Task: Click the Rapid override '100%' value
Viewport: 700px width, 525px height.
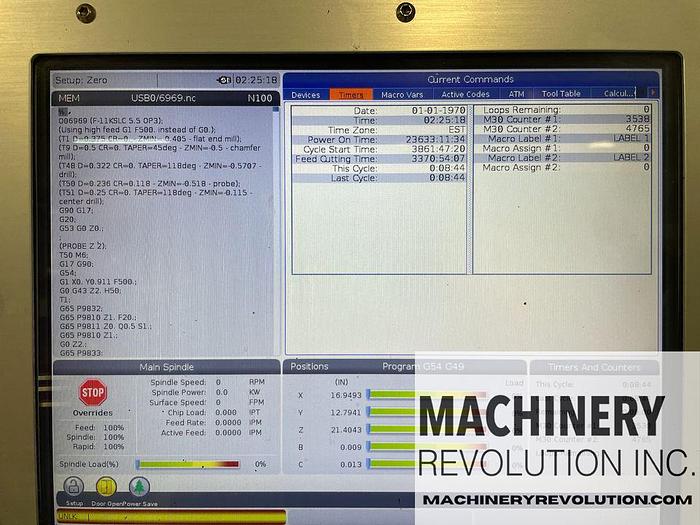Action: [x=113, y=446]
